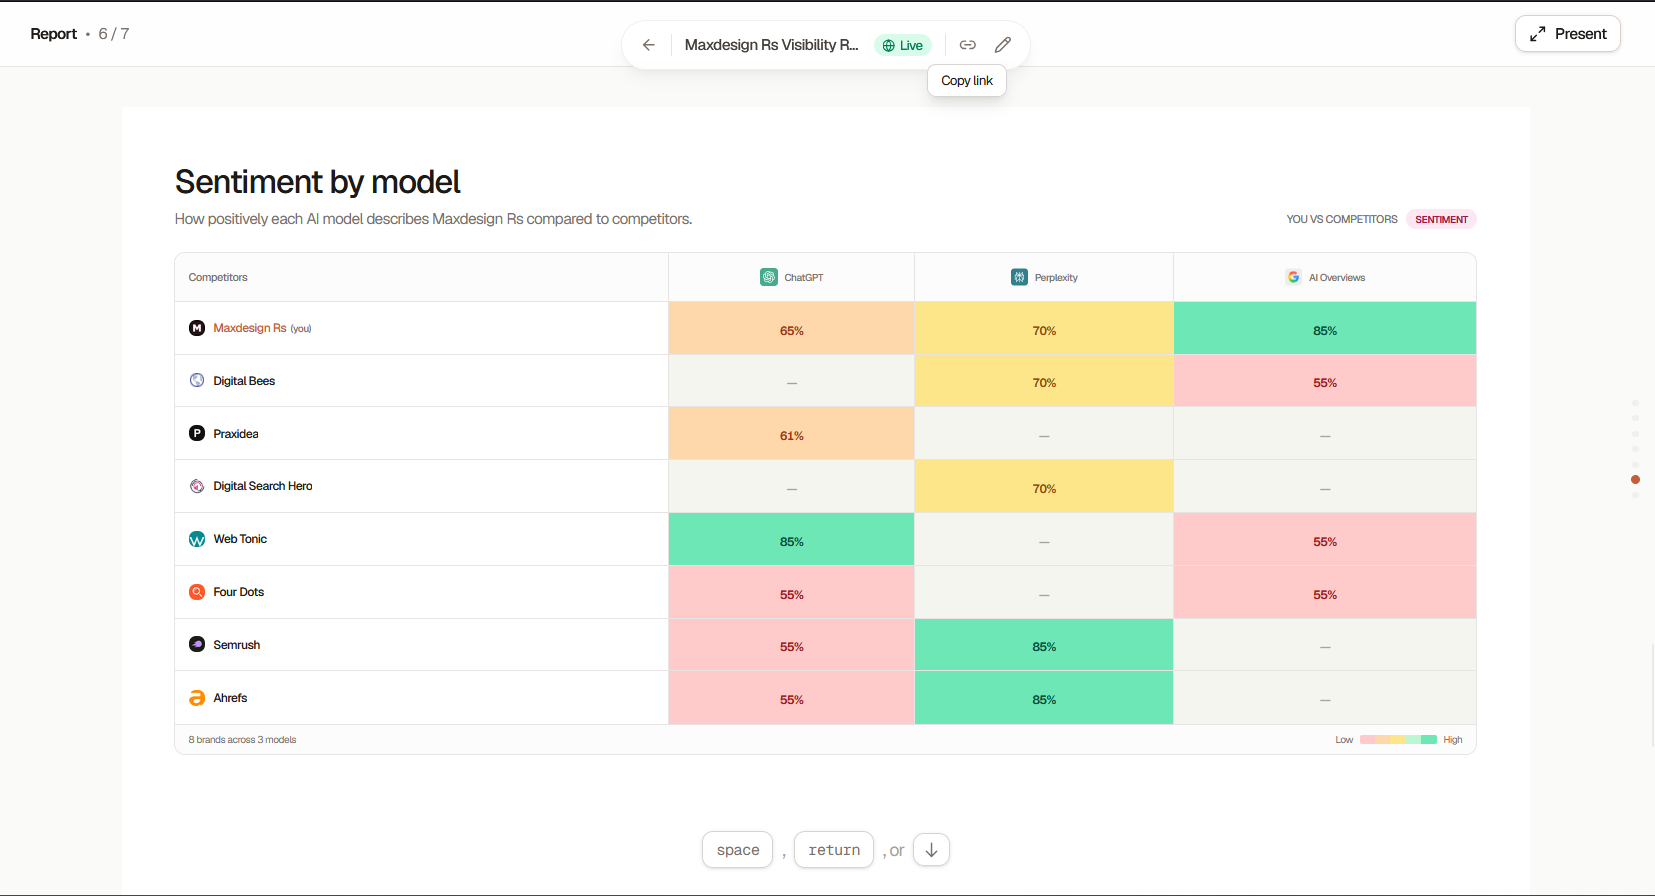This screenshot has height=896, width=1655.
Task: Click the ChatGPT logo icon
Action: (x=769, y=277)
